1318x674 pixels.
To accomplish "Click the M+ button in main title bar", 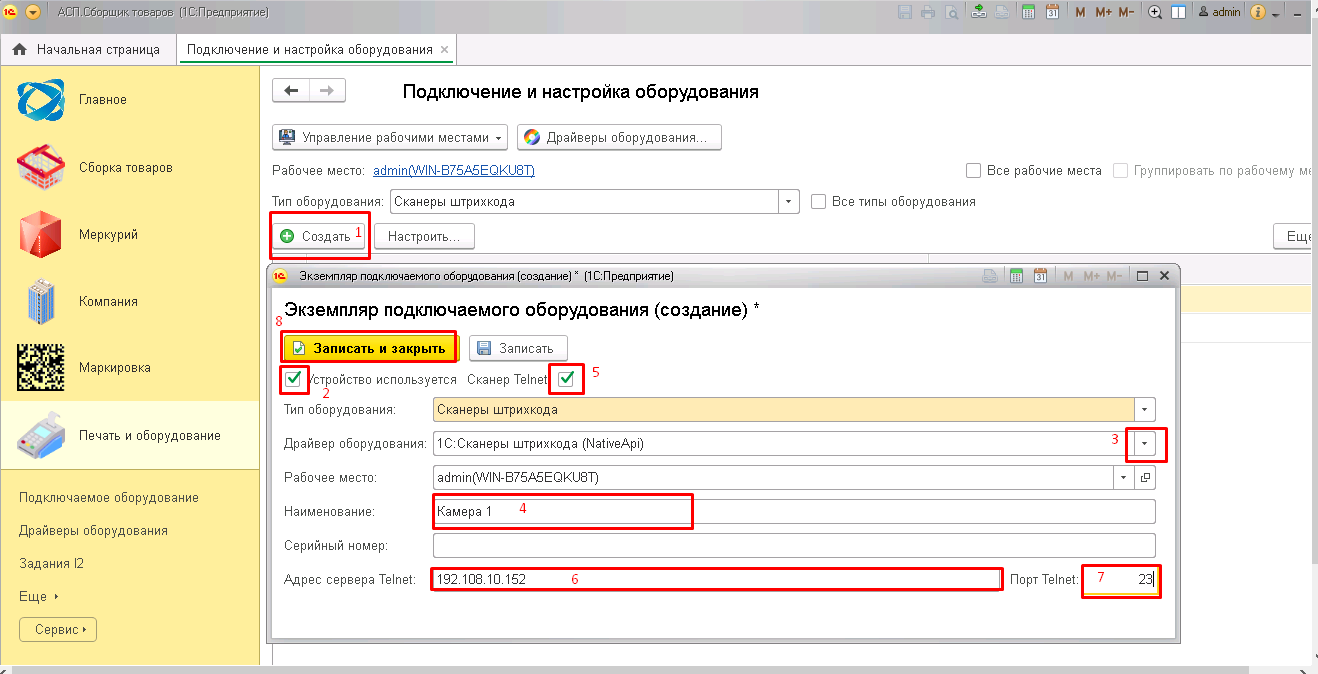I will click(1103, 12).
